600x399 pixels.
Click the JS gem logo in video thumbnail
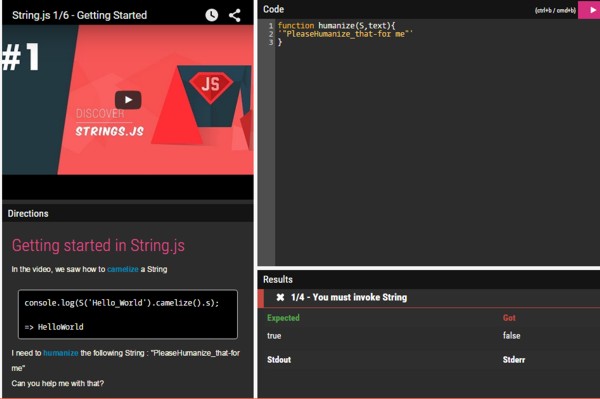point(210,85)
